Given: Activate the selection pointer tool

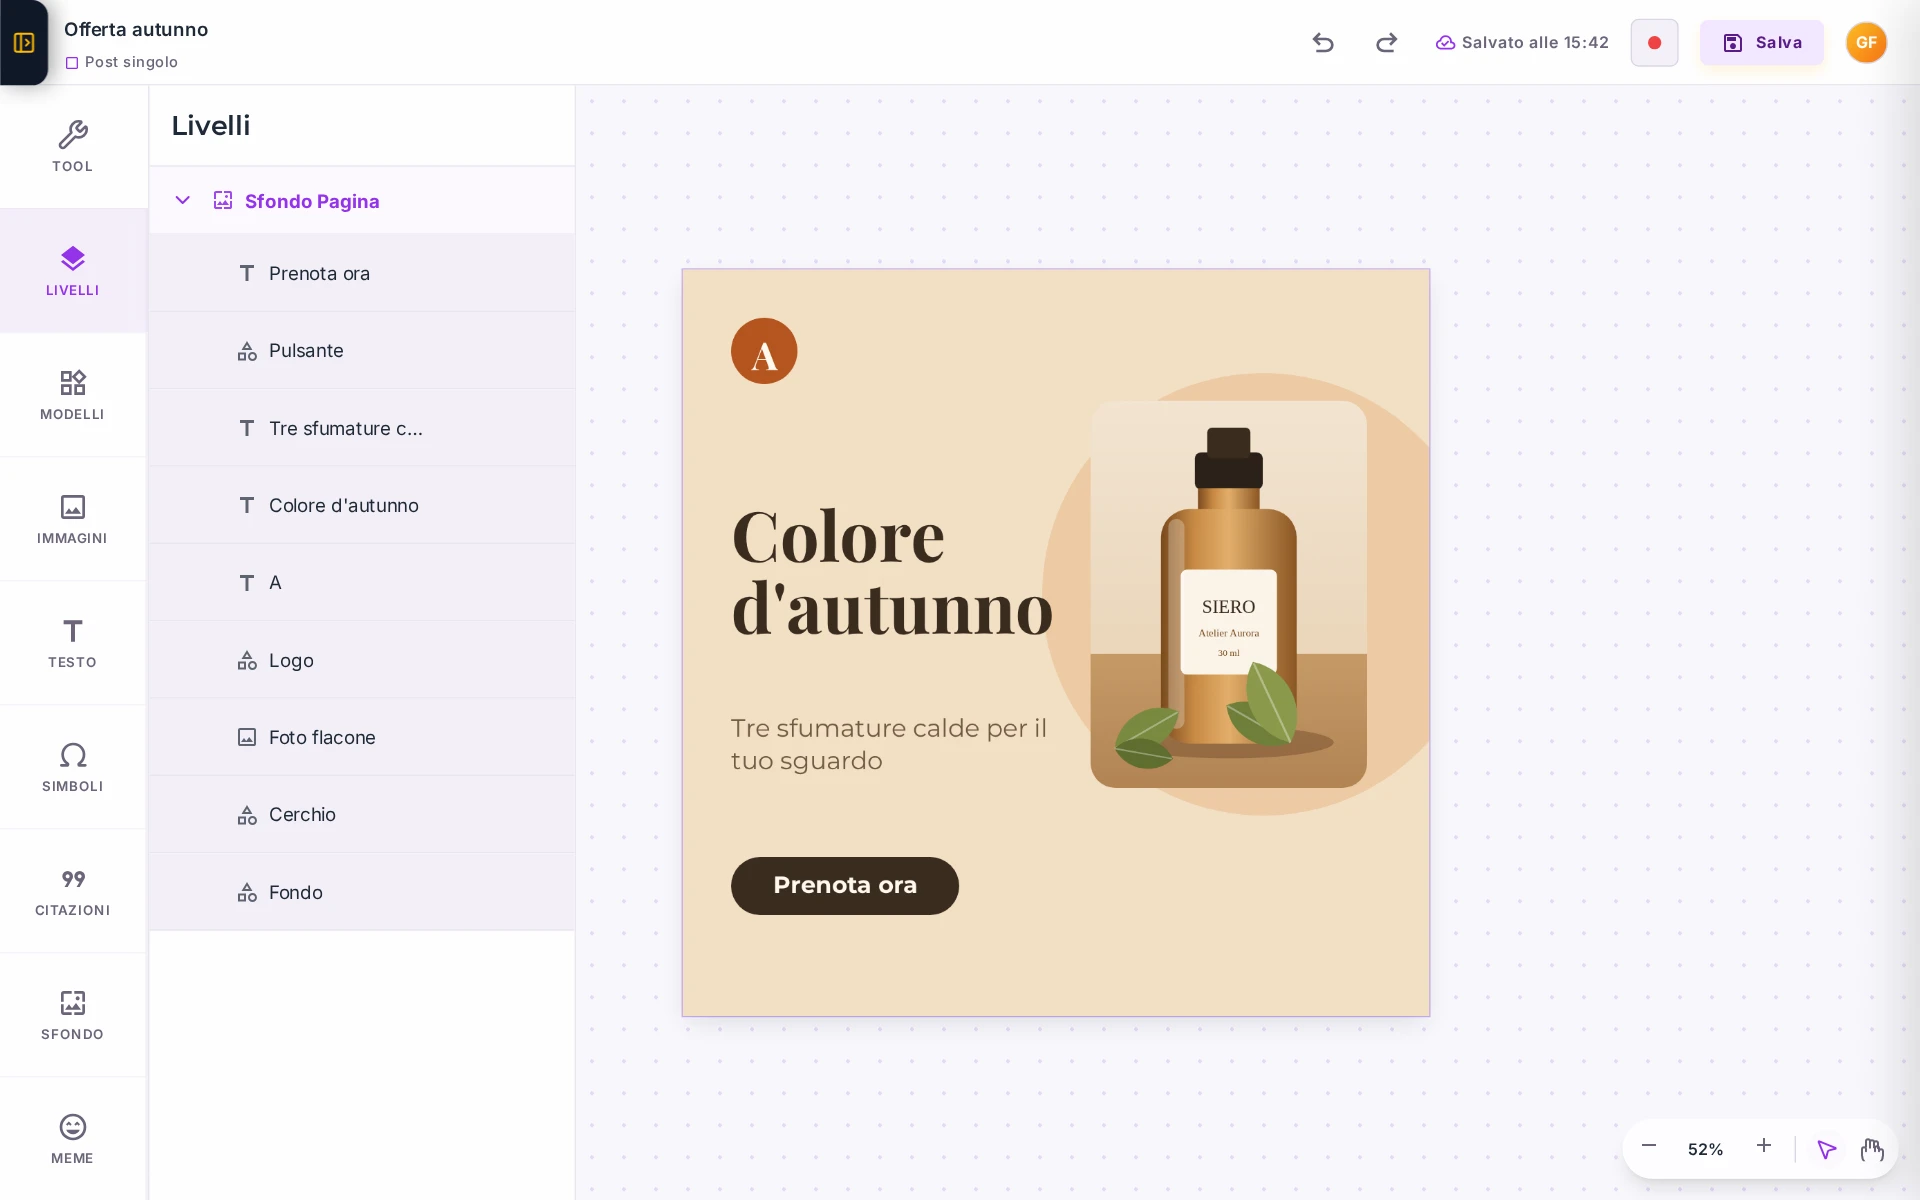Looking at the screenshot, I should pyautogui.click(x=1827, y=1149).
